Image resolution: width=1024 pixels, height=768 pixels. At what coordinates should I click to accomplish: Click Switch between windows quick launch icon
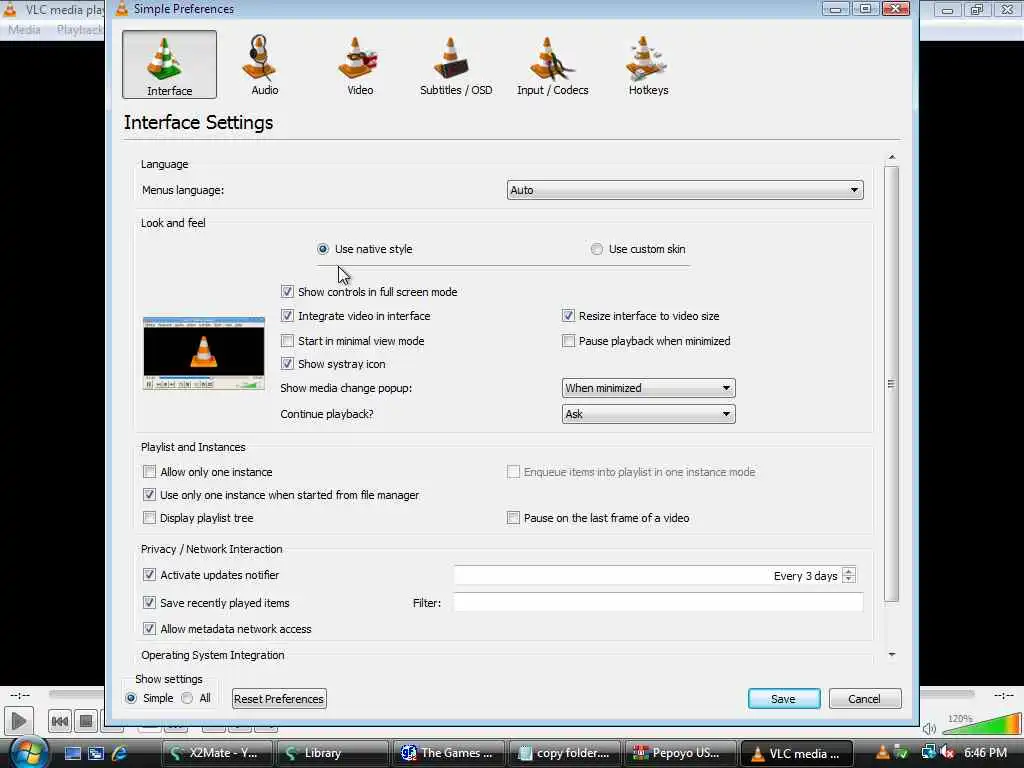[x=96, y=753]
